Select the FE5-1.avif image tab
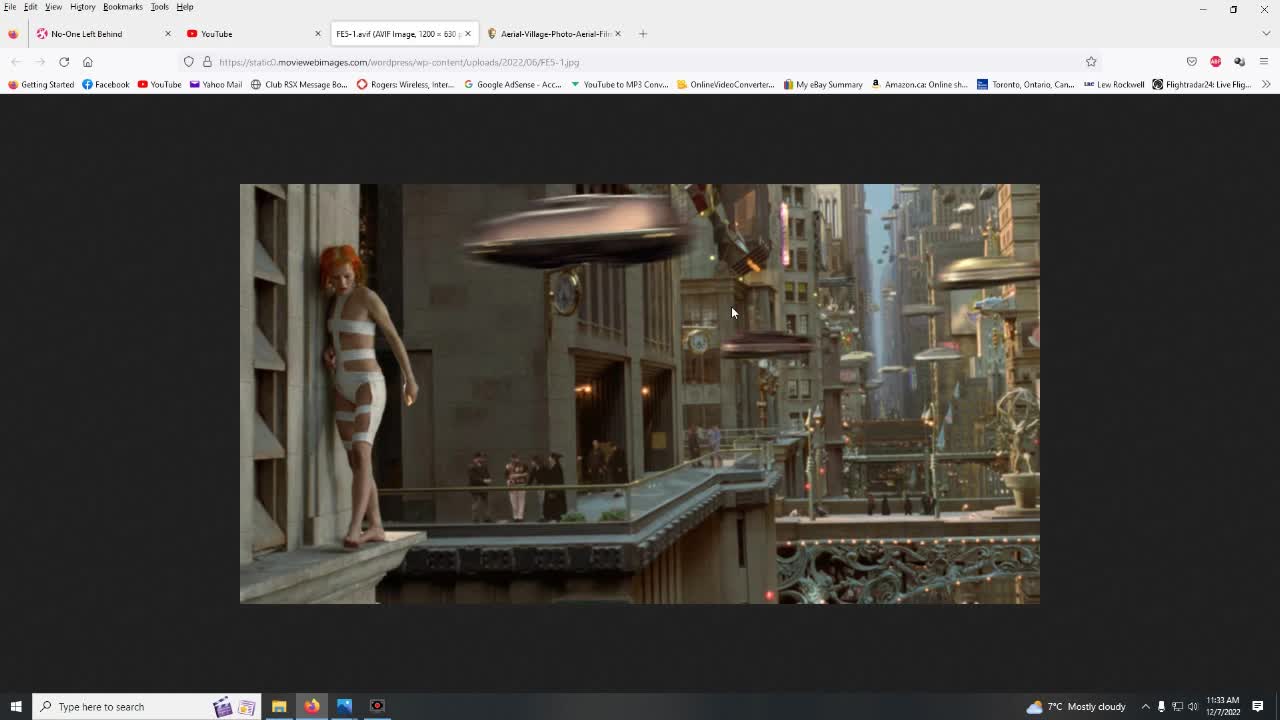This screenshot has width=1280, height=720. pos(397,34)
